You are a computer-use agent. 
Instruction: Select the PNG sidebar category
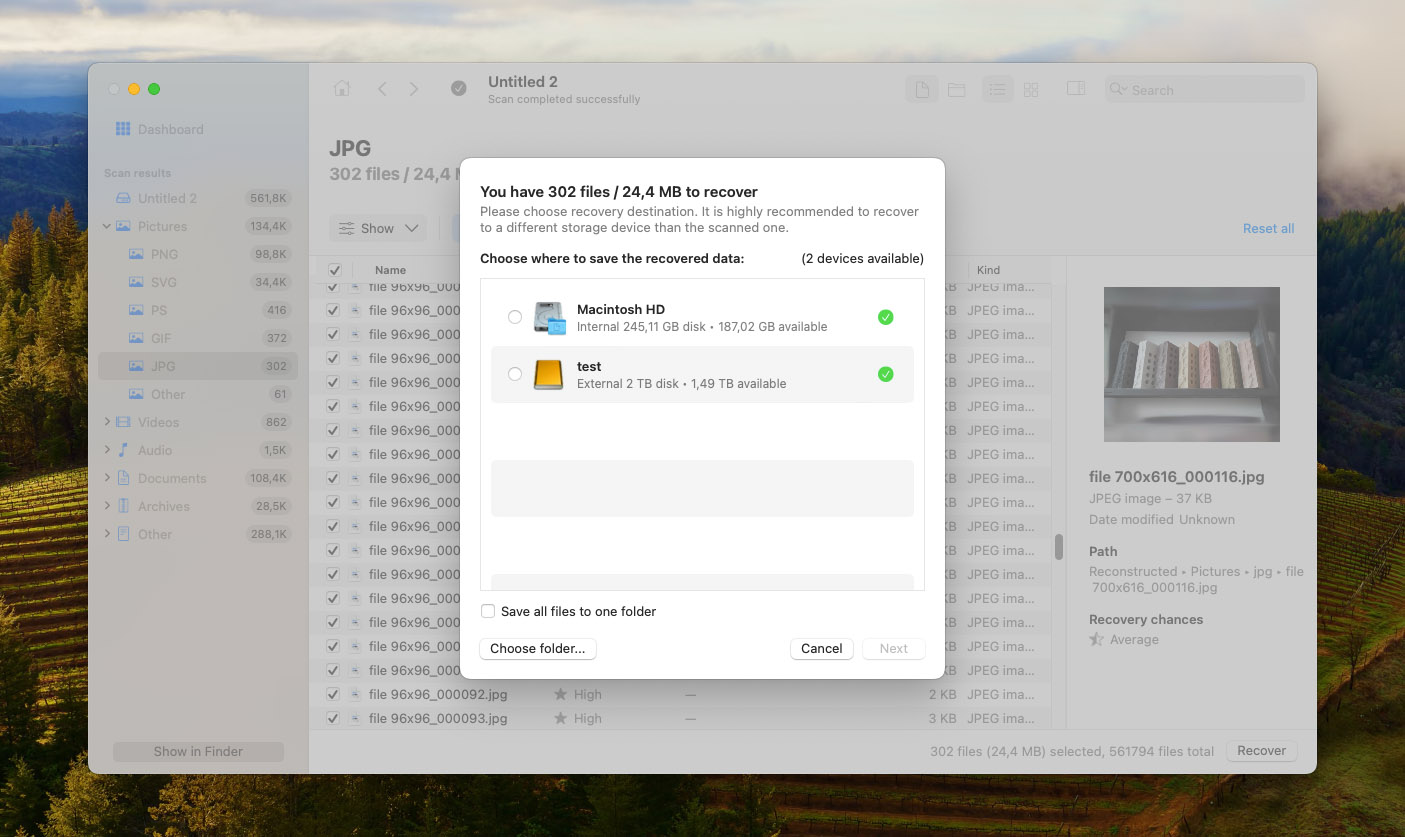(x=164, y=254)
